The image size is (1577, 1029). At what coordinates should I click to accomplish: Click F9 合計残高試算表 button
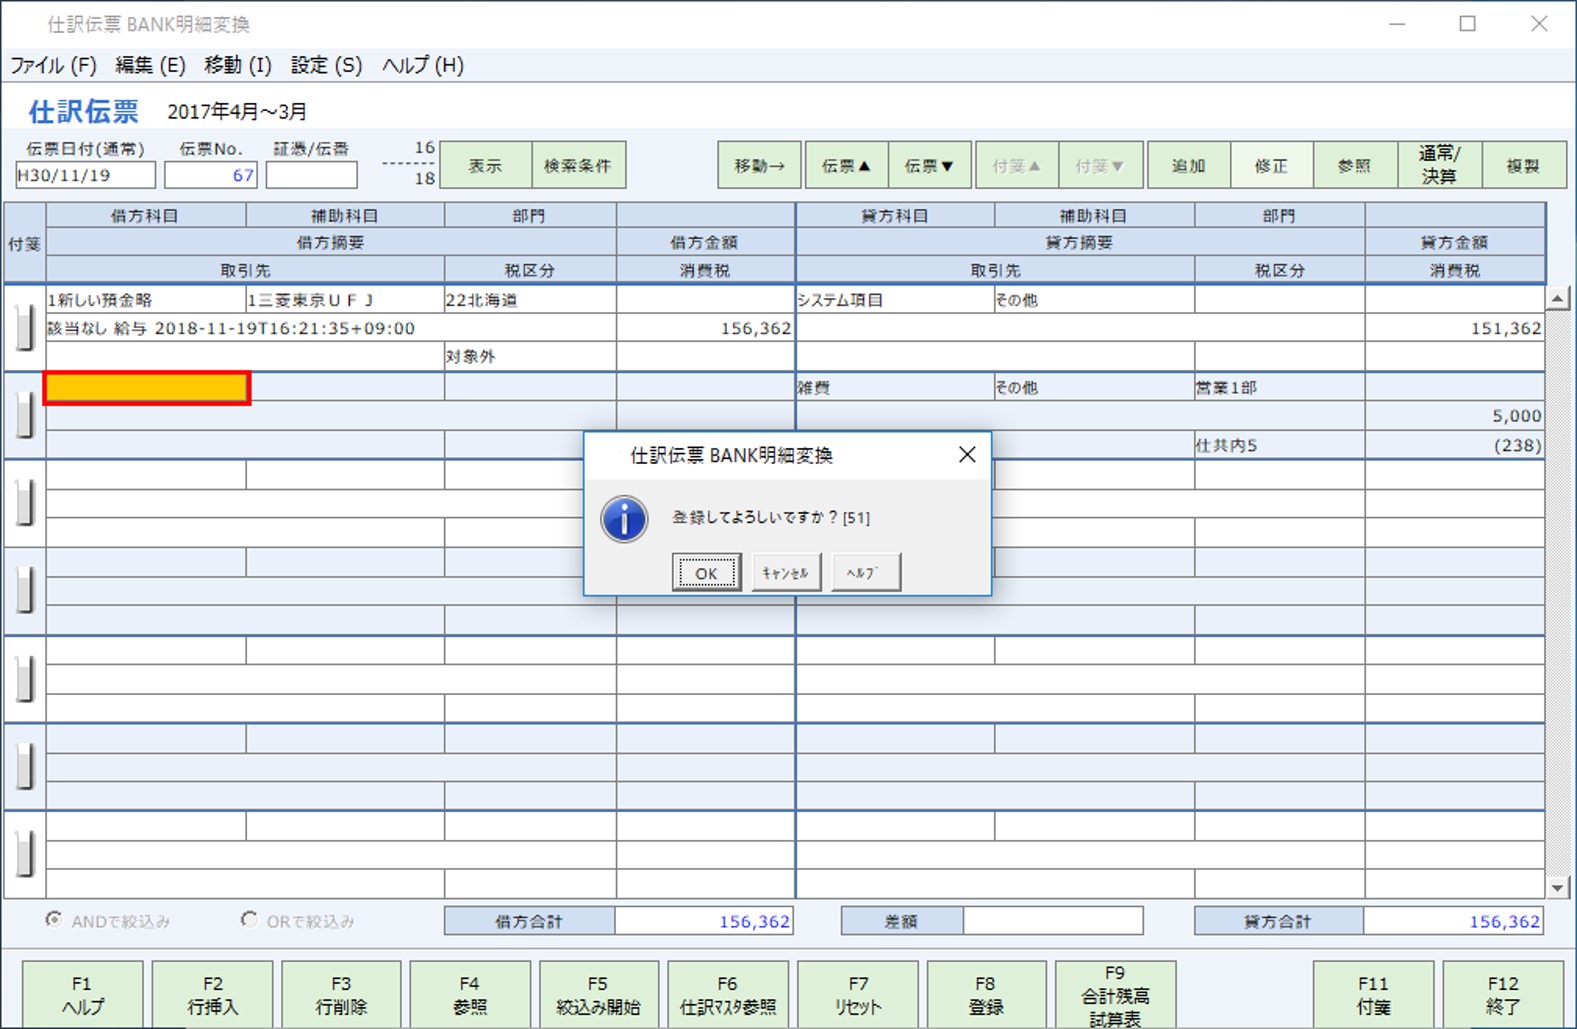pyautogui.click(x=1115, y=995)
